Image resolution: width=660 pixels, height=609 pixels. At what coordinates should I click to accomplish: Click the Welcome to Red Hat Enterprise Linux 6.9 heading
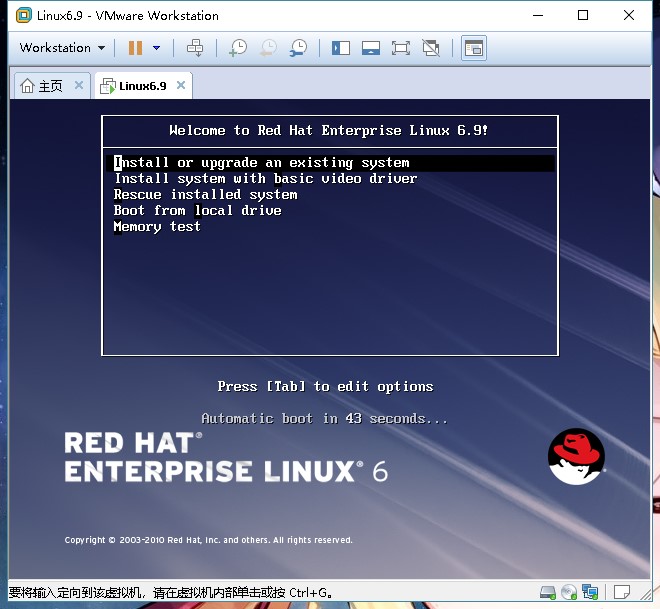pyautogui.click(x=328, y=130)
